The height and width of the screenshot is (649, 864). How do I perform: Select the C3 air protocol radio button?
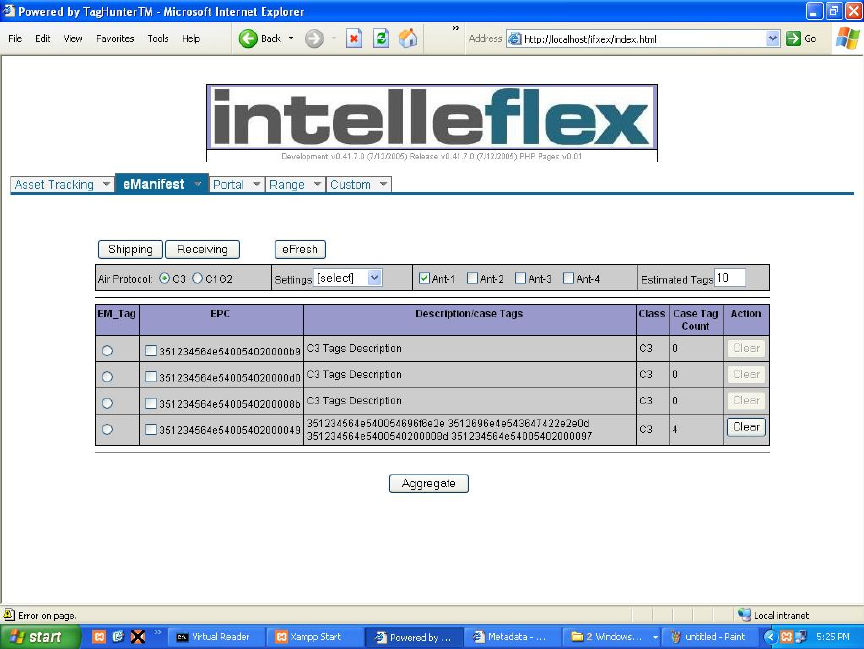(164, 279)
